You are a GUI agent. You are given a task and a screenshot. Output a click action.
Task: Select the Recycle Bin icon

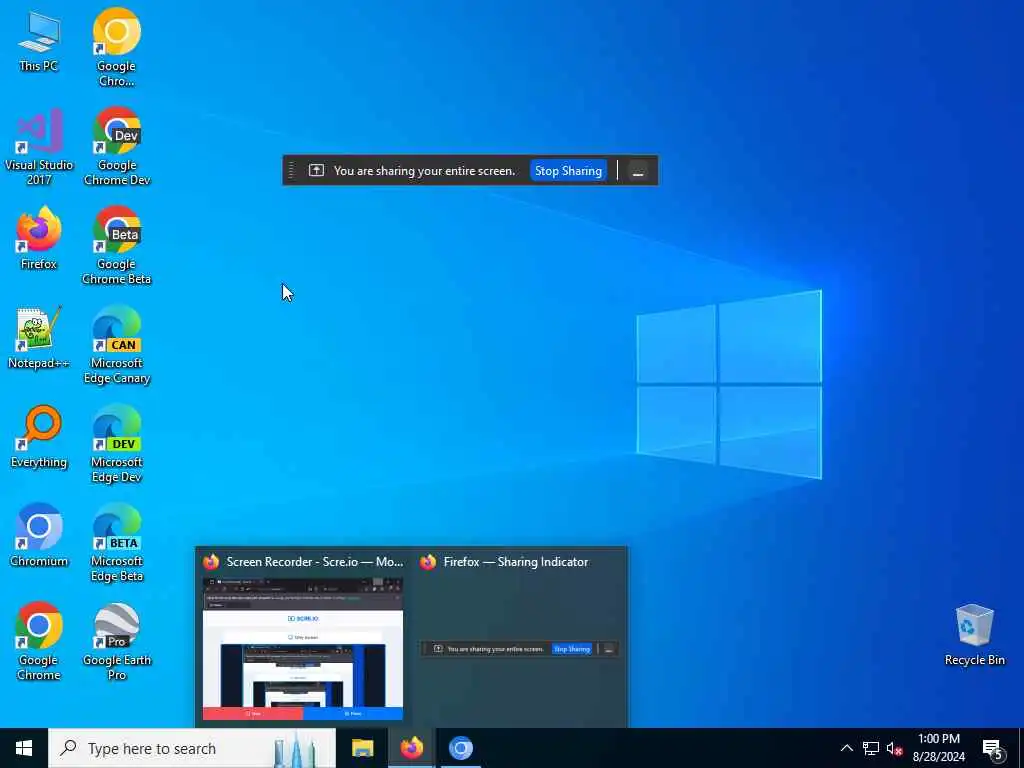[x=974, y=635]
